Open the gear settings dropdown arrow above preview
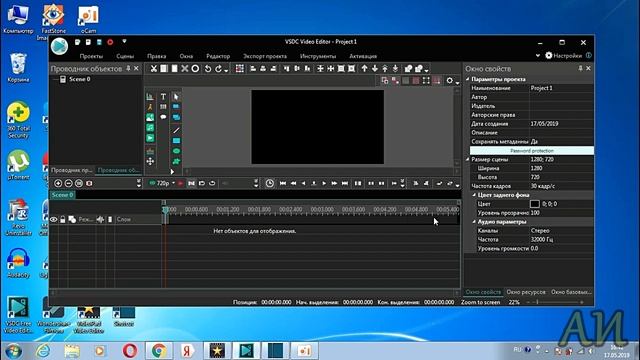Viewport: 640px width, 360px height. [457, 82]
